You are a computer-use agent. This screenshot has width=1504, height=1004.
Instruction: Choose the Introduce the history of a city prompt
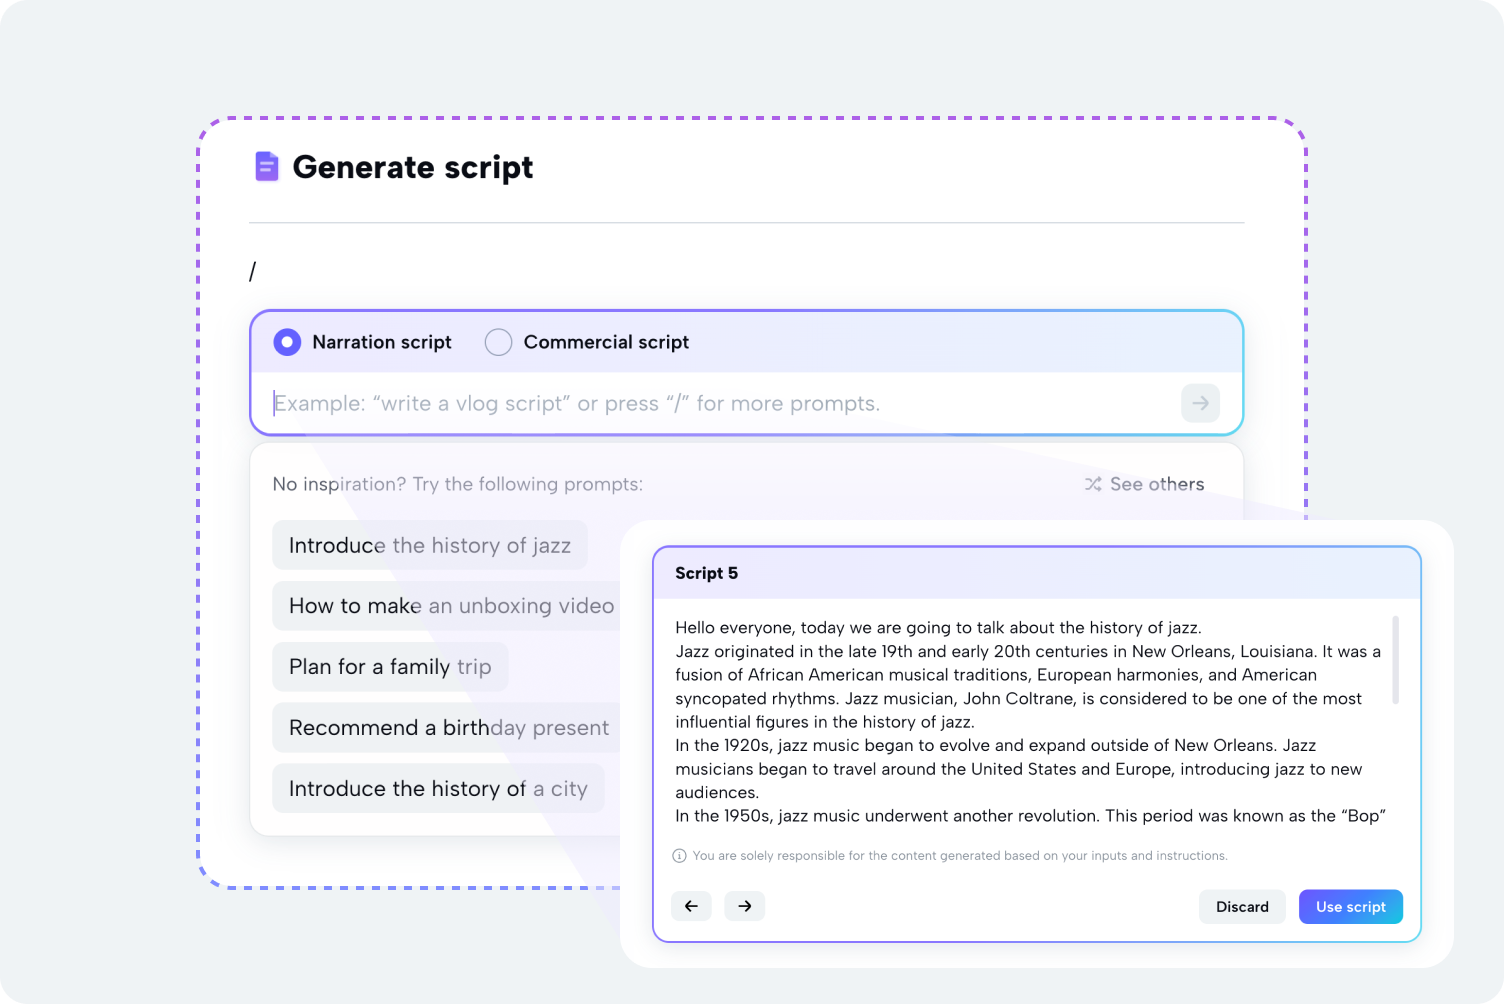pyautogui.click(x=438, y=789)
